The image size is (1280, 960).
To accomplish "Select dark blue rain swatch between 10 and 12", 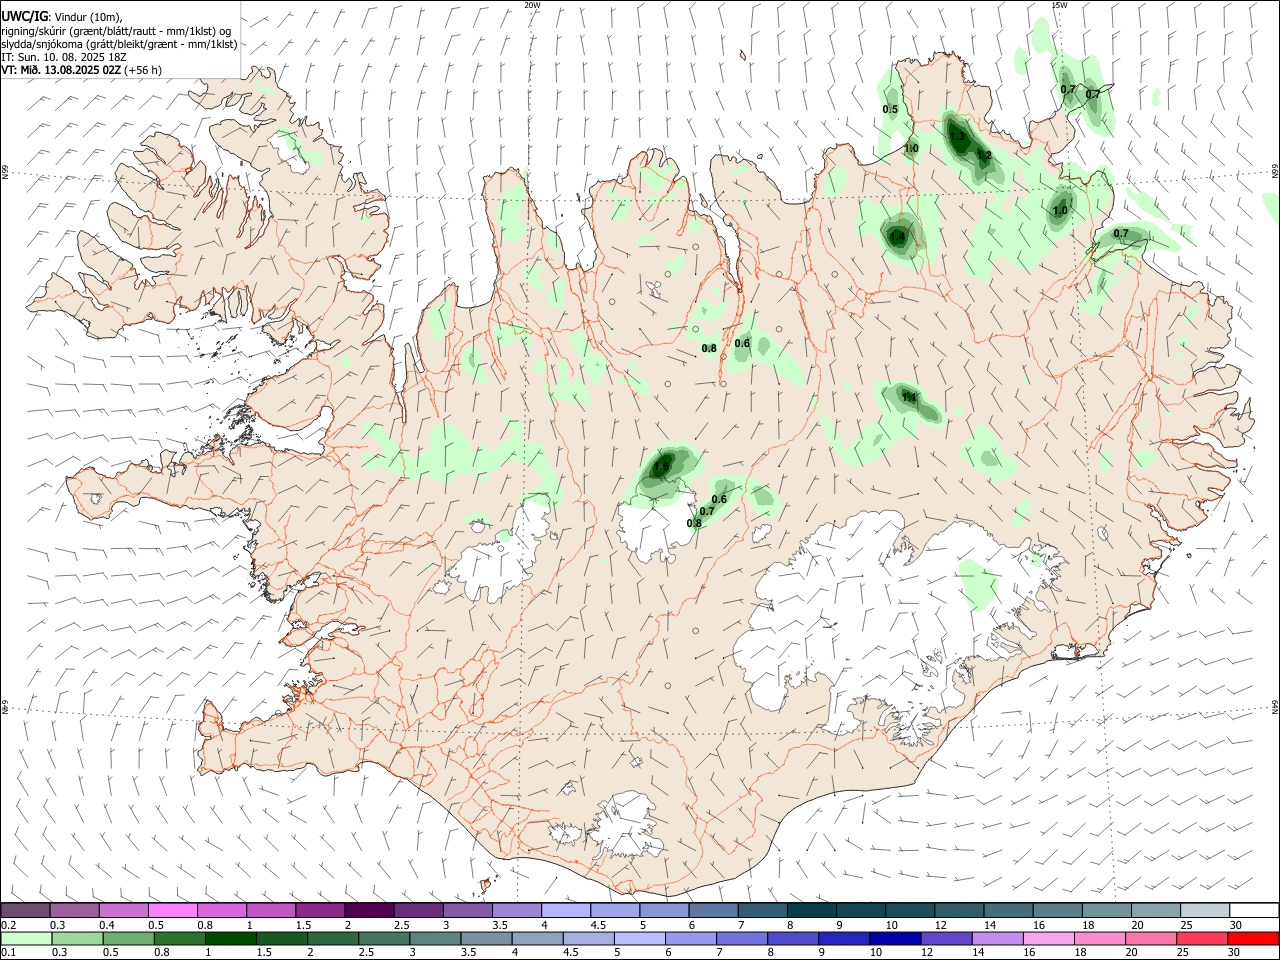I will click(x=895, y=938).
